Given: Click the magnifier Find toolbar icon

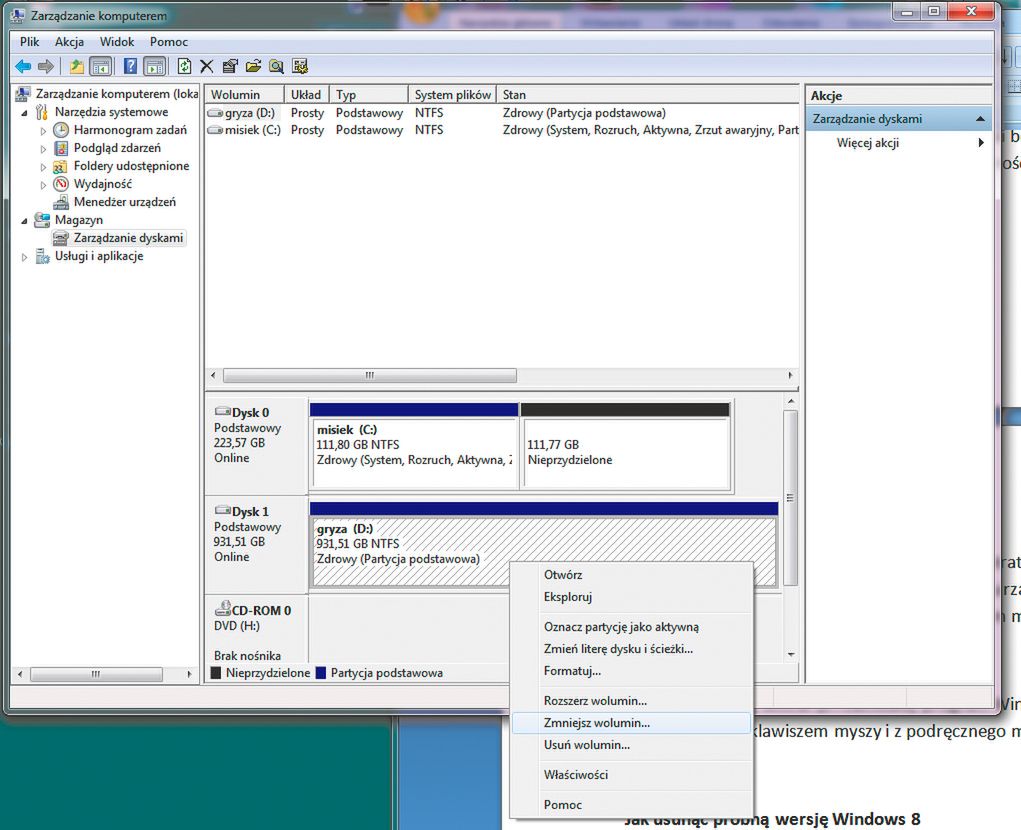Looking at the screenshot, I should [277, 66].
